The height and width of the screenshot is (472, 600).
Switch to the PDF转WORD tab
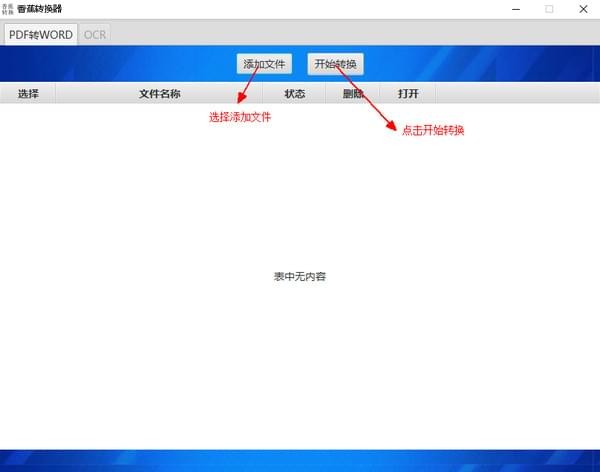click(41, 34)
